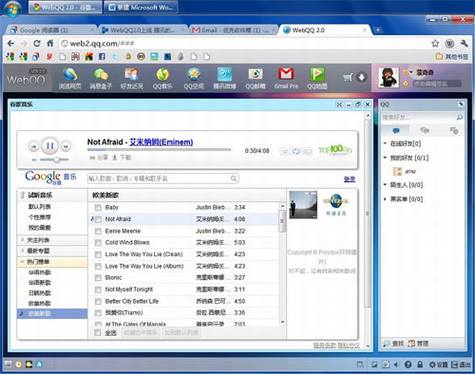Expand the following-list section in music sidebar
The width and height of the screenshot is (475, 374).
tap(52, 240)
